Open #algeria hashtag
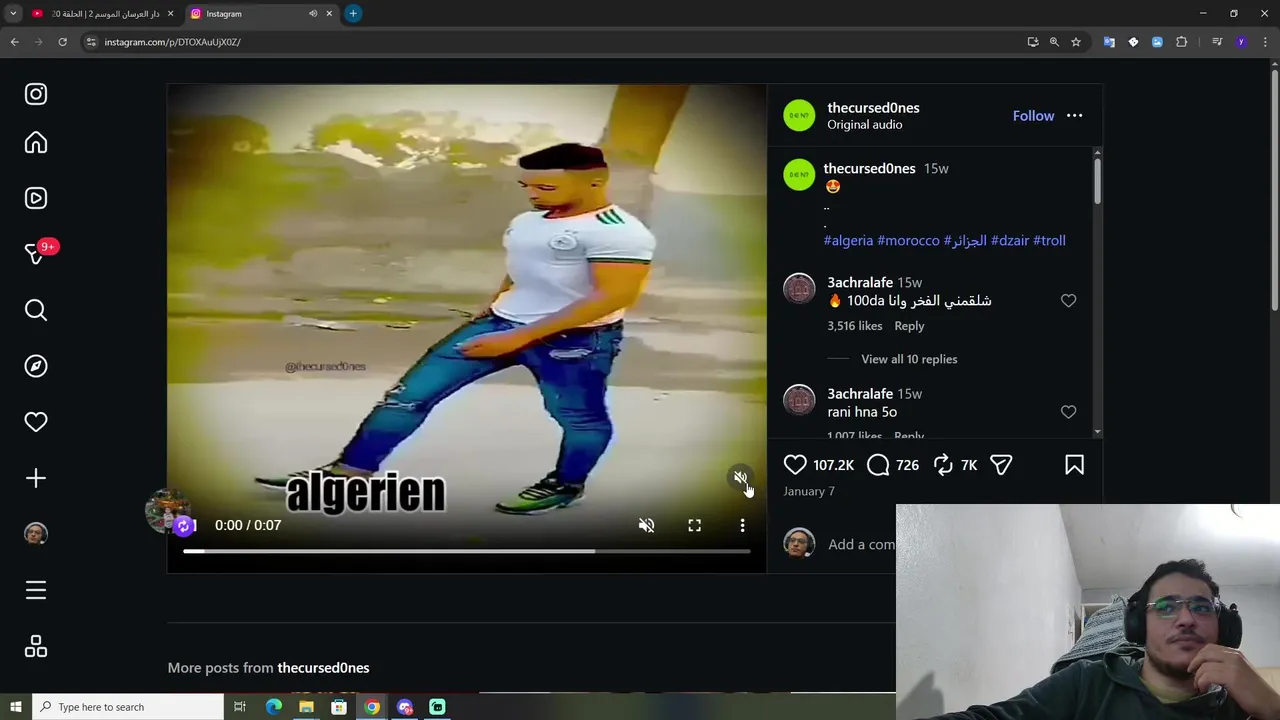1280x720 pixels. point(848,241)
